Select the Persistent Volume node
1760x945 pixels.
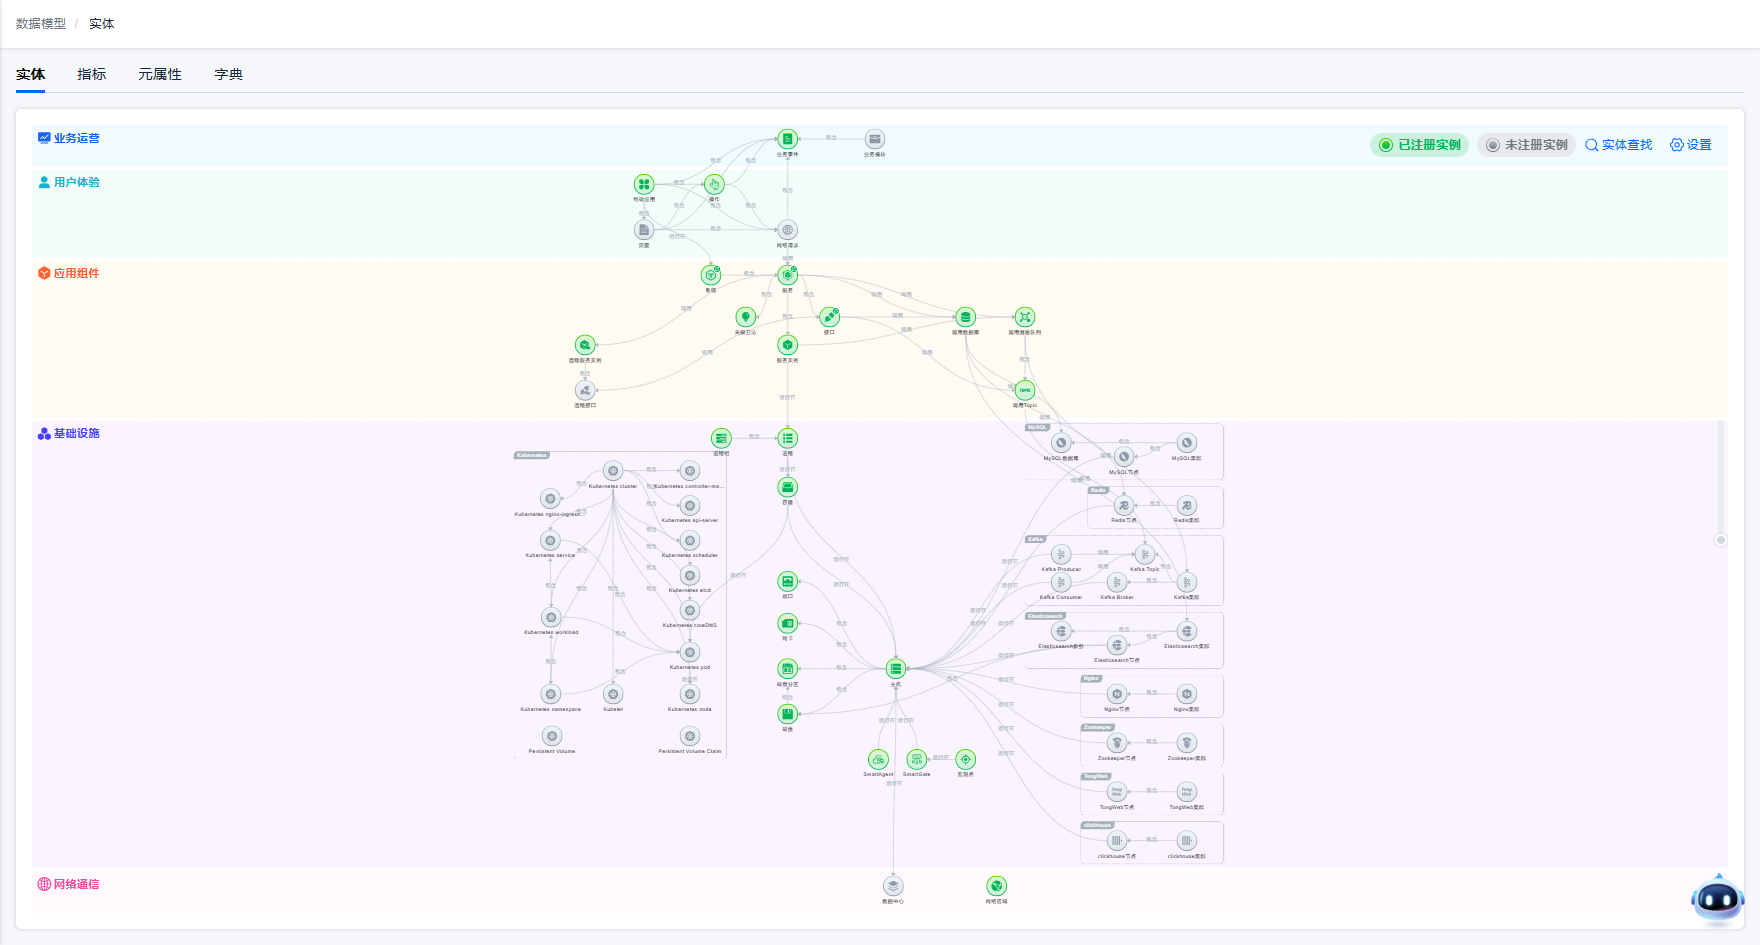552,736
